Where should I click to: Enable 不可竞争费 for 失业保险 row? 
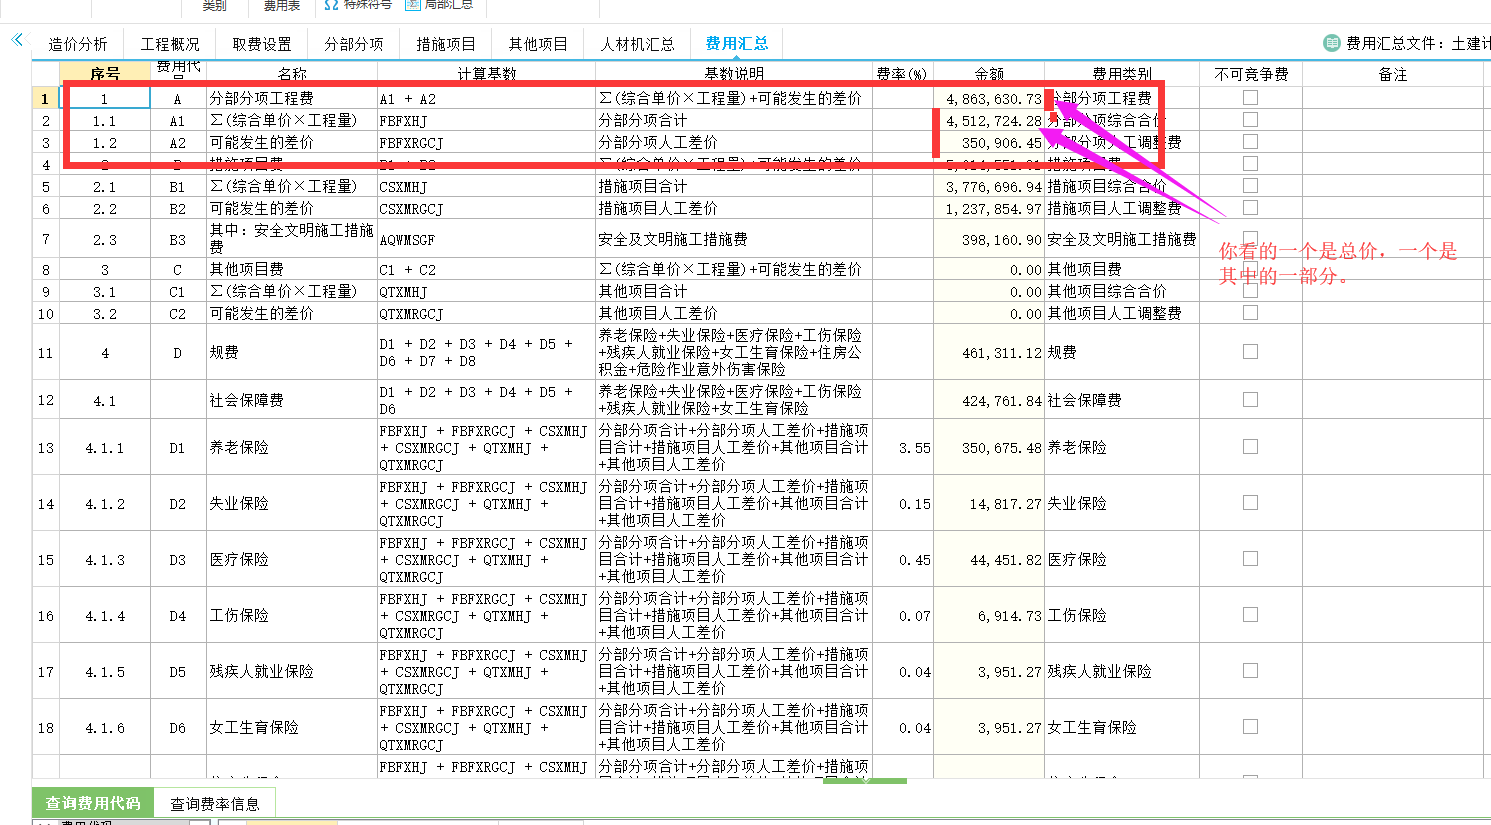coord(1250,503)
